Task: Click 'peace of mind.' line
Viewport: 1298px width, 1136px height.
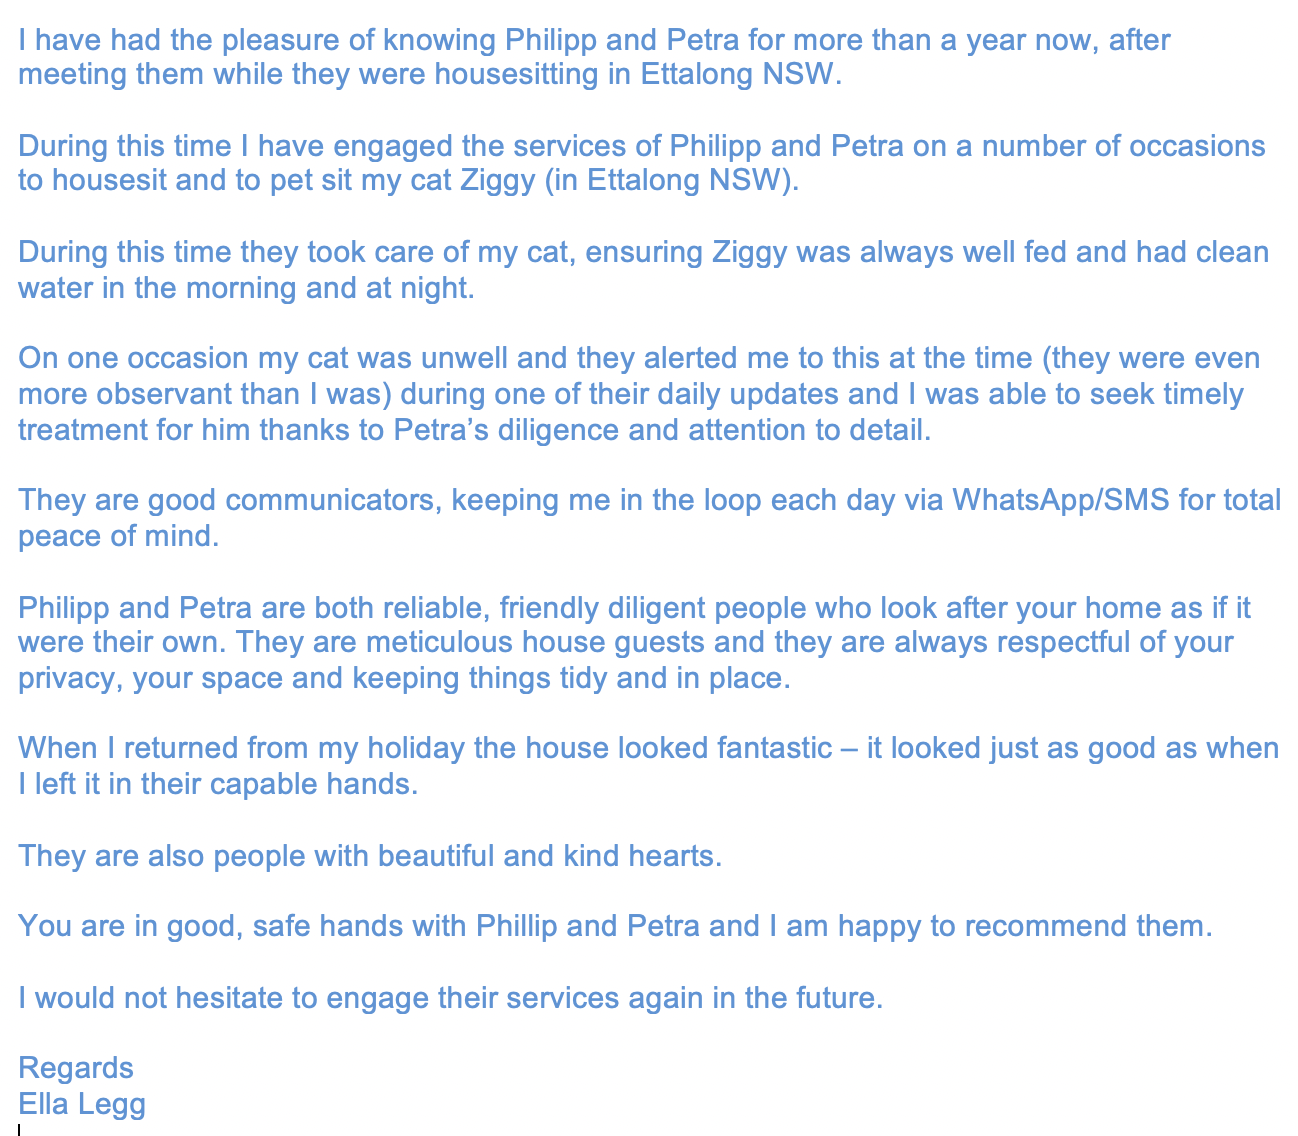Action: tap(118, 536)
